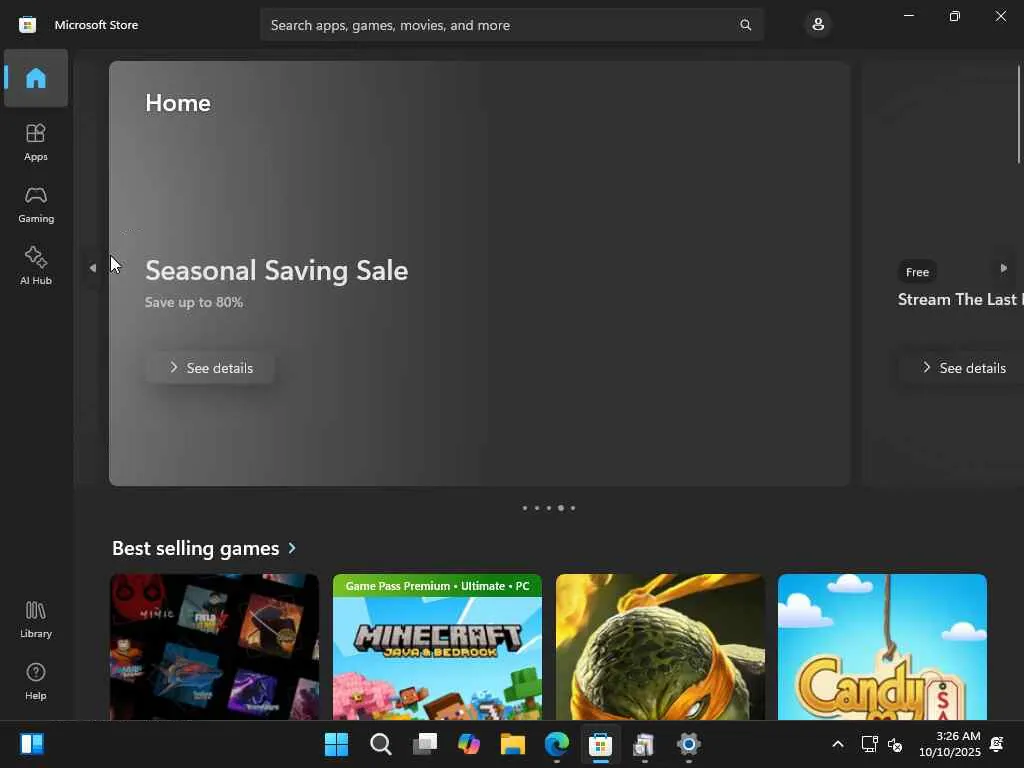
Task: Open the Widgets button in the taskbar corner
Action: tap(31, 744)
